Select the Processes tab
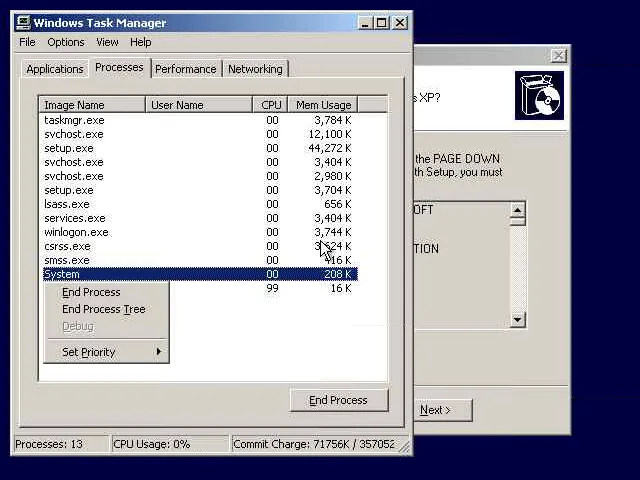Screen dimensions: 640x480 click(x=119, y=67)
